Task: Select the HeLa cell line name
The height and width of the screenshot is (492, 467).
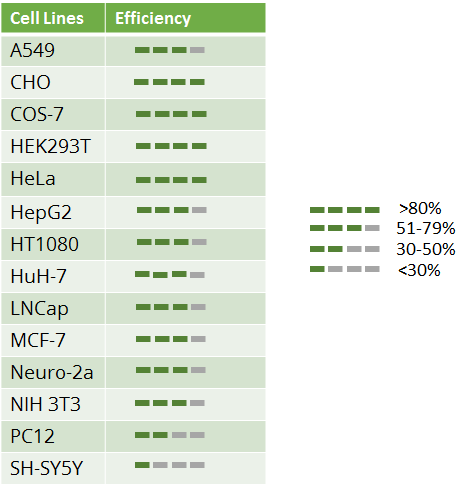Action: (33, 178)
